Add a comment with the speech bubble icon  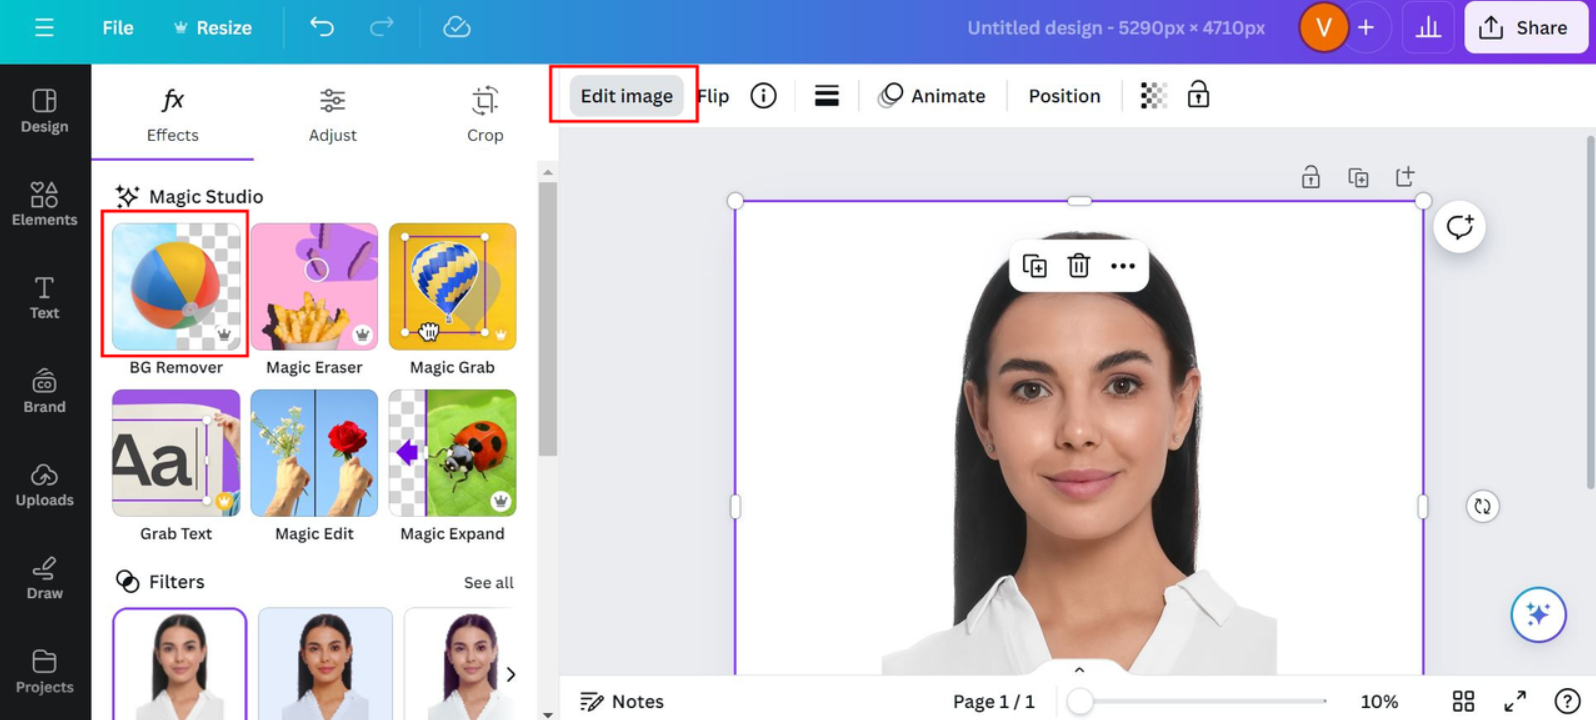pyautogui.click(x=1459, y=227)
